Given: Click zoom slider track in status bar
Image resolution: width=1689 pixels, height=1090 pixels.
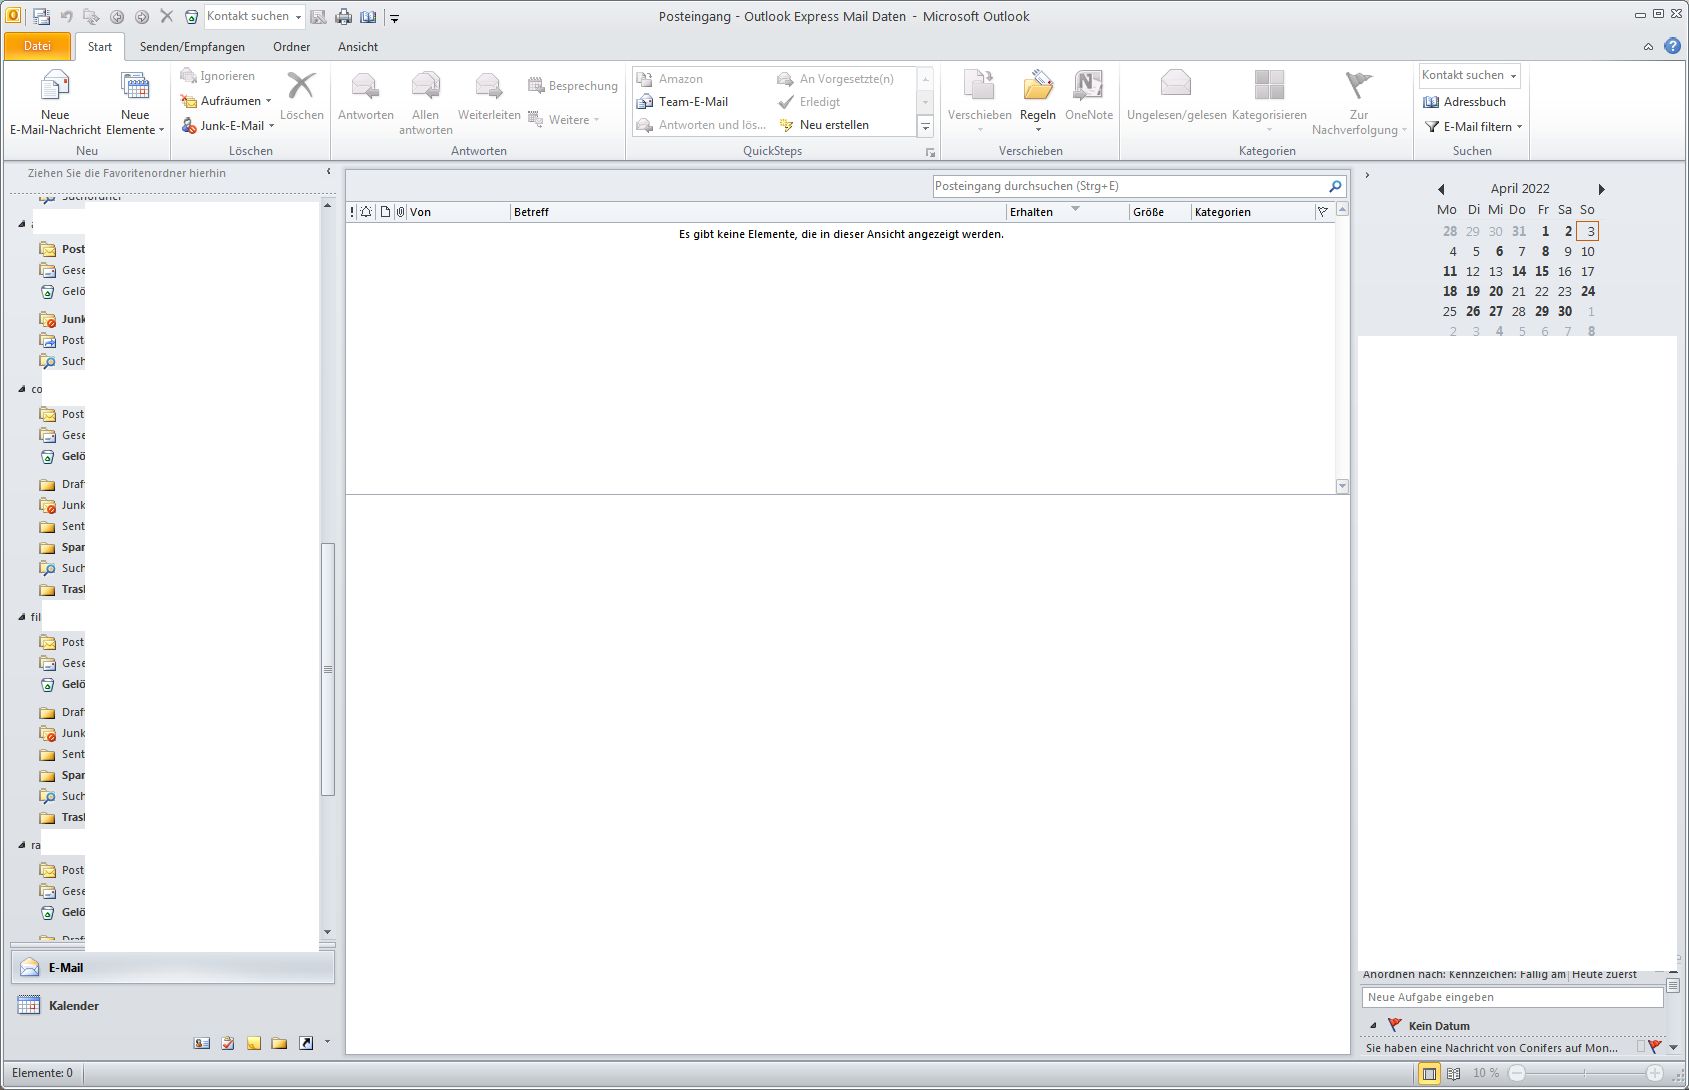Looking at the screenshot, I should tap(1586, 1073).
